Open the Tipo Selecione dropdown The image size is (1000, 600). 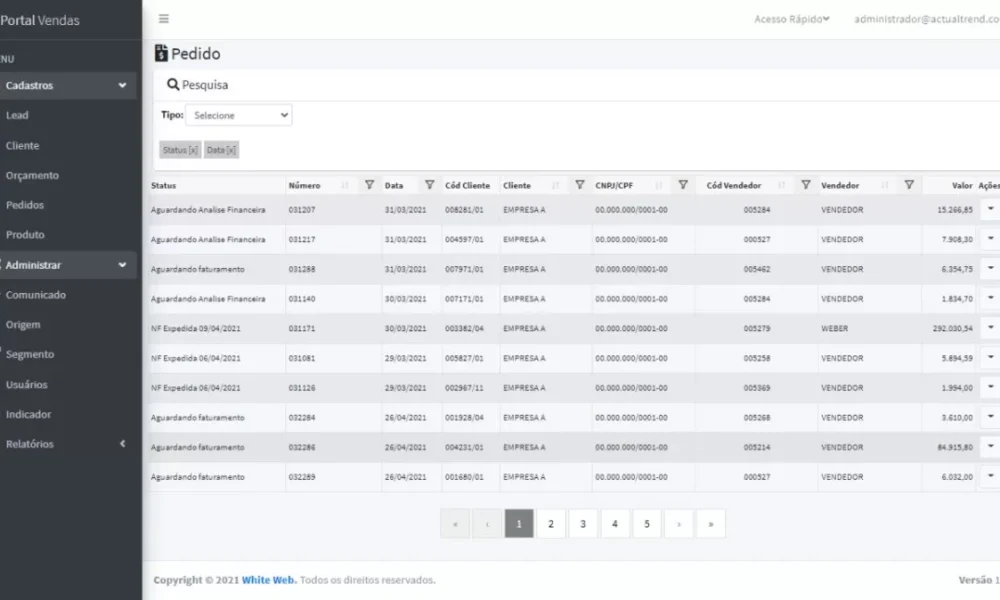click(x=239, y=115)
